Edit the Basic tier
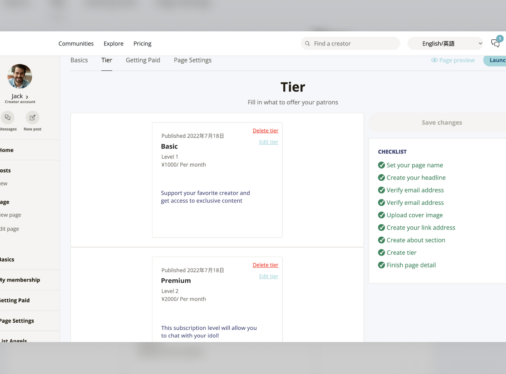Viewport: 506px width, 374px height. coord(269,142)
